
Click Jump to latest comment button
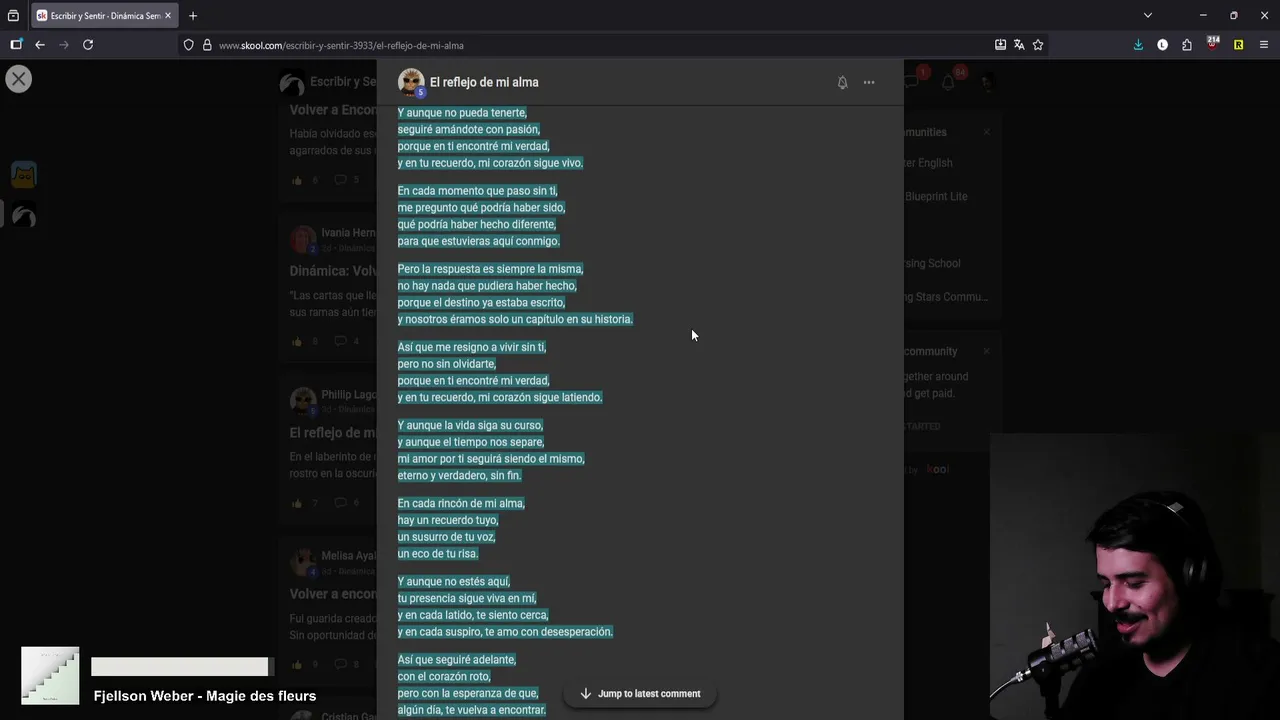pos(640,694)
